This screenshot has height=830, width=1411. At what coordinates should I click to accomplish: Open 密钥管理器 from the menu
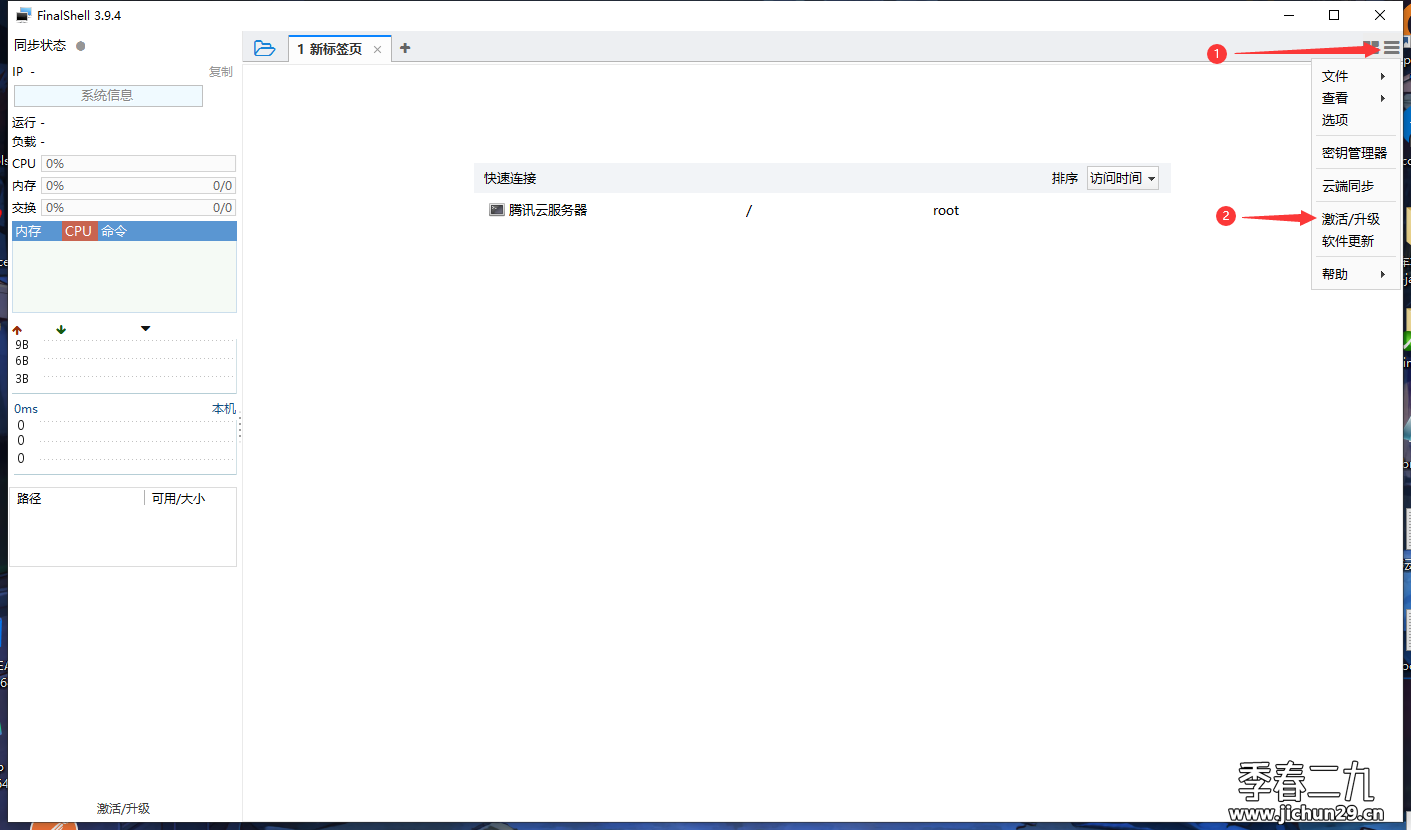(x=1354, y=153)
